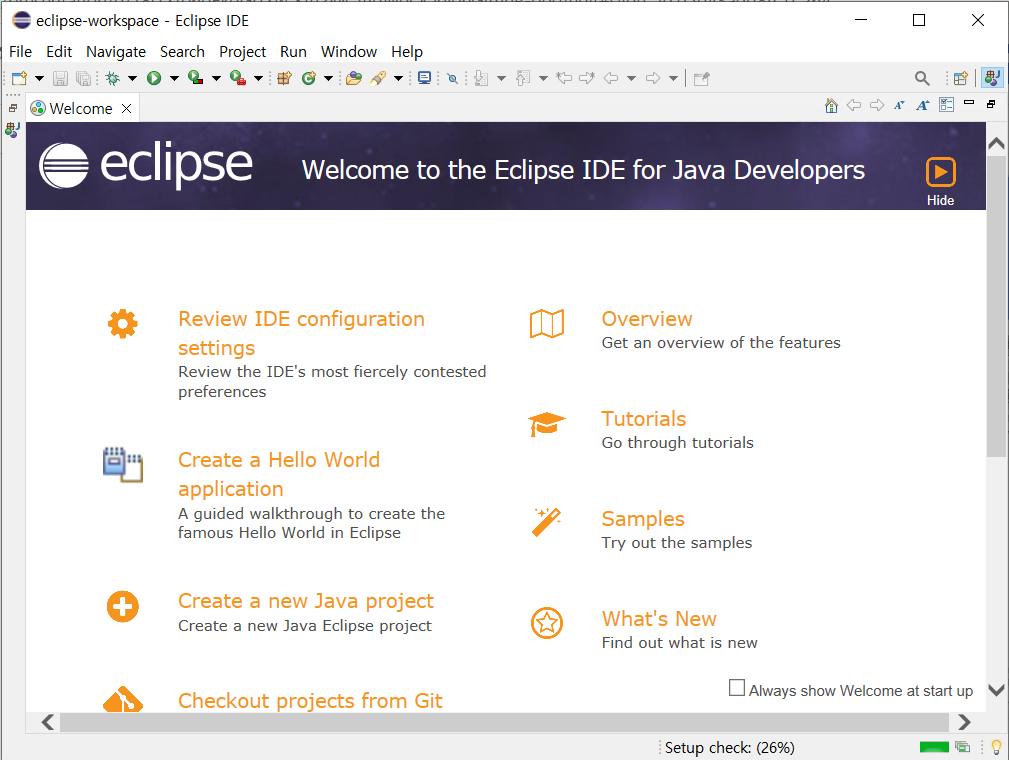Select the Welcome tab

(x=81, y=109)
